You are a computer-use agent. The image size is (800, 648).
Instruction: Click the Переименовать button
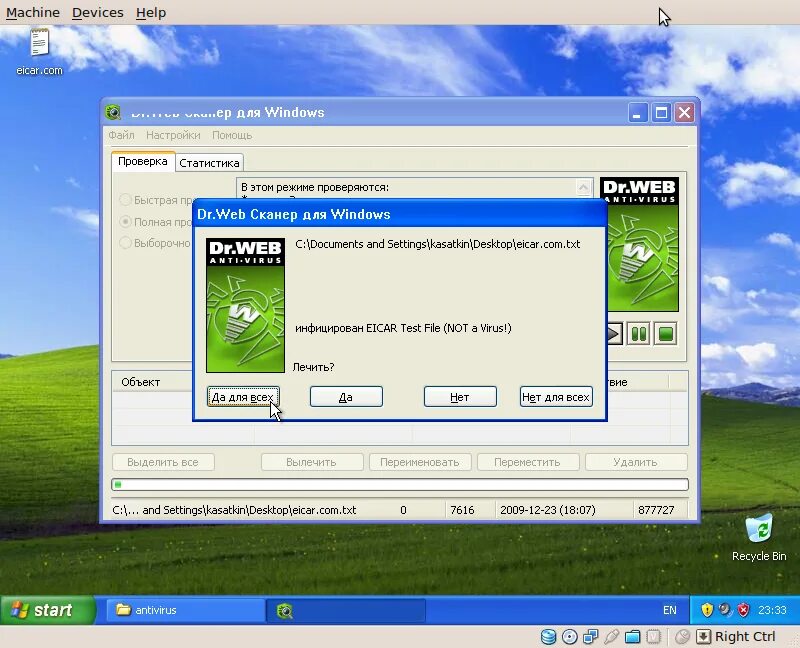(419, 462)
